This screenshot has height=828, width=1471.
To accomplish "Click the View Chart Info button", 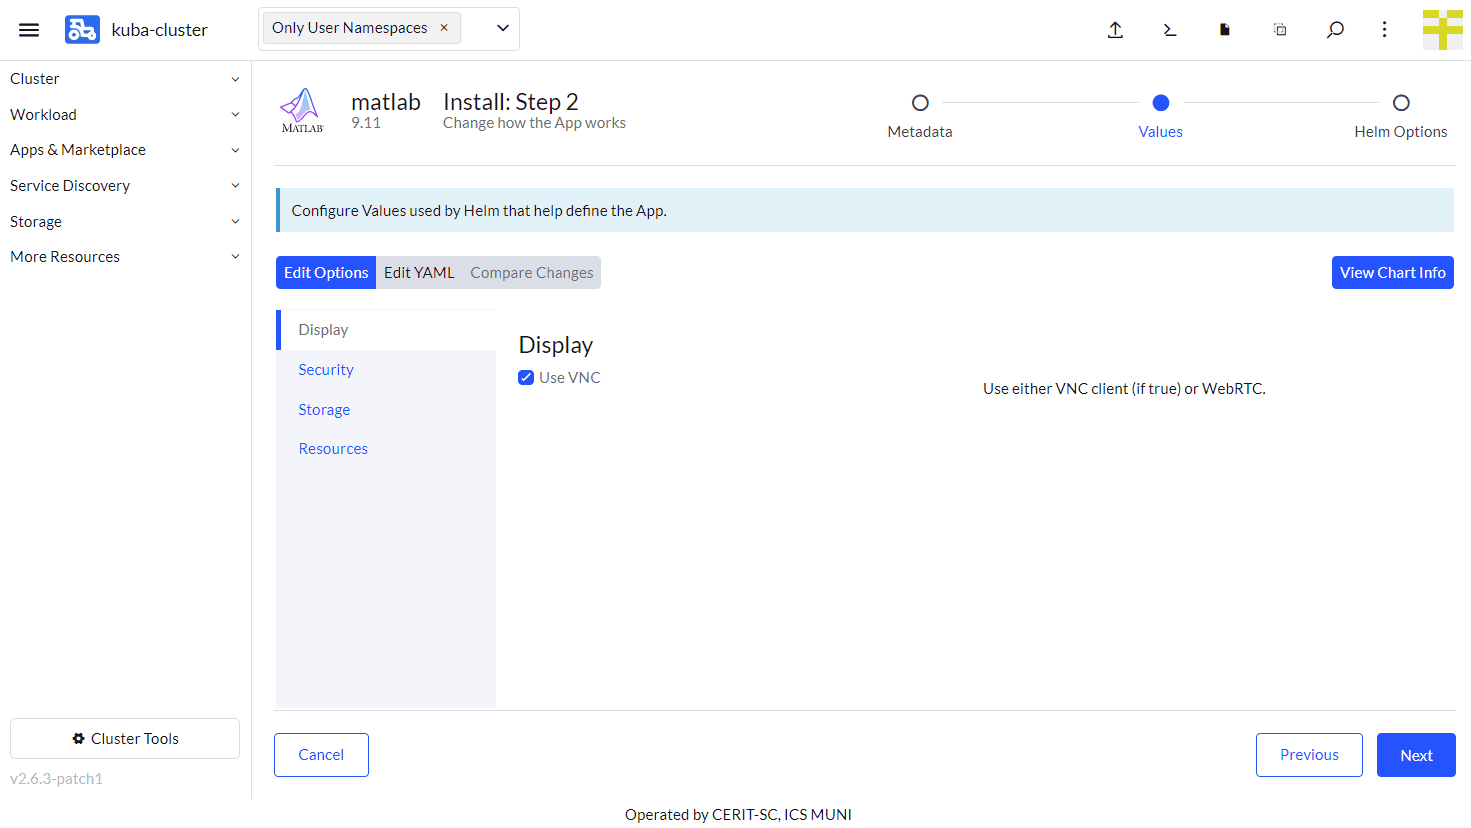I will pos(1392,273).
